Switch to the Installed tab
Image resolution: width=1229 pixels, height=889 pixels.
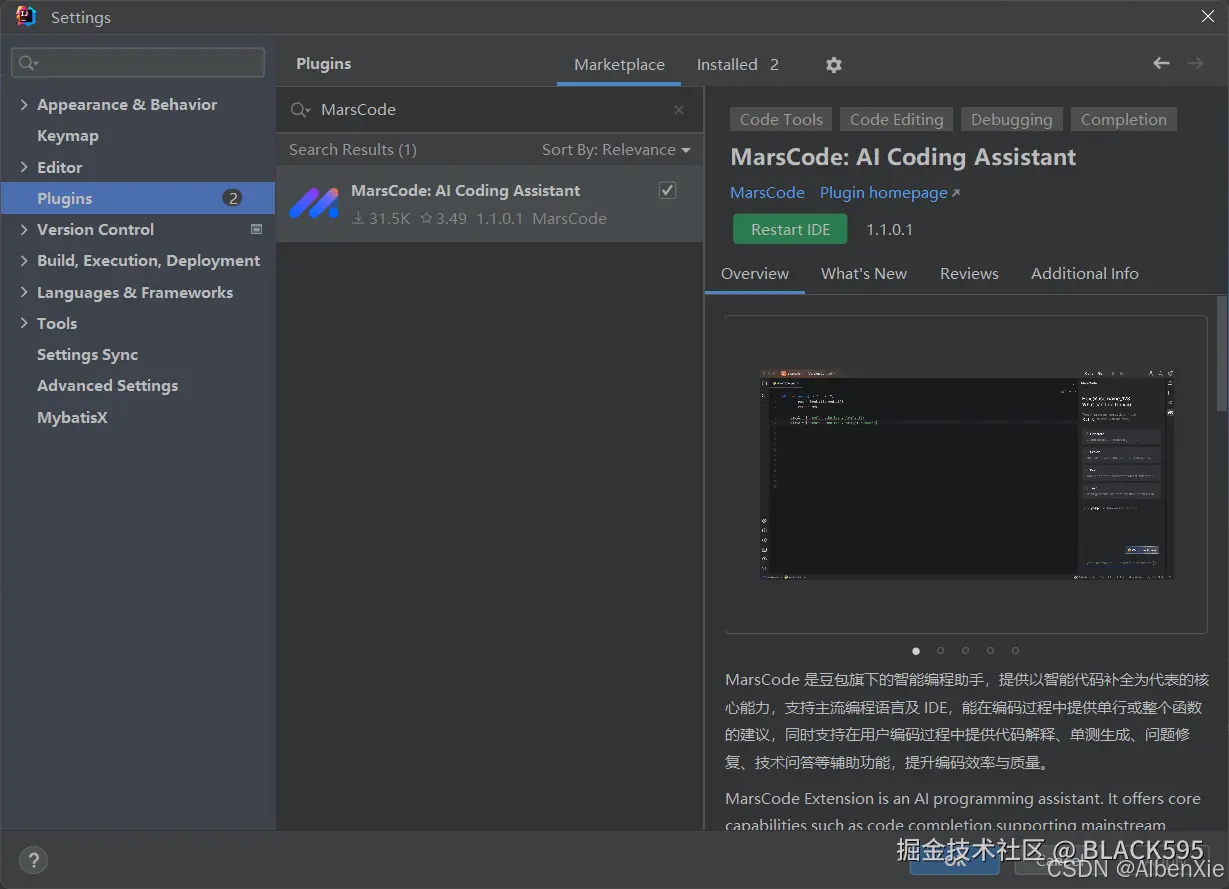pyautogui.click(x=737, y=65)
